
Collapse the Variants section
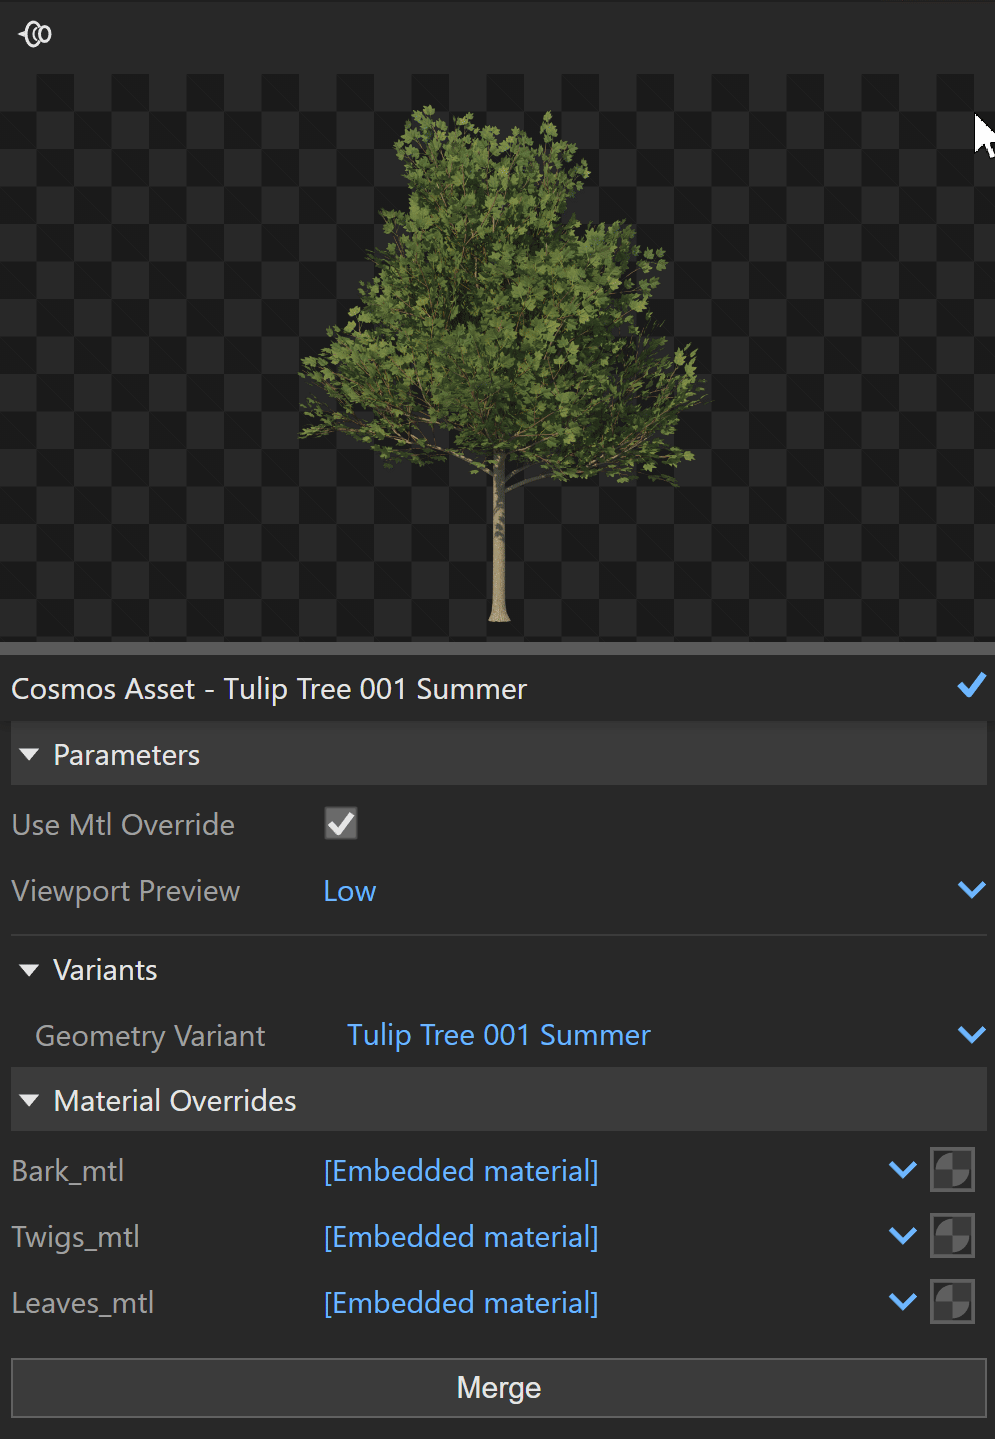click(29, 970)
